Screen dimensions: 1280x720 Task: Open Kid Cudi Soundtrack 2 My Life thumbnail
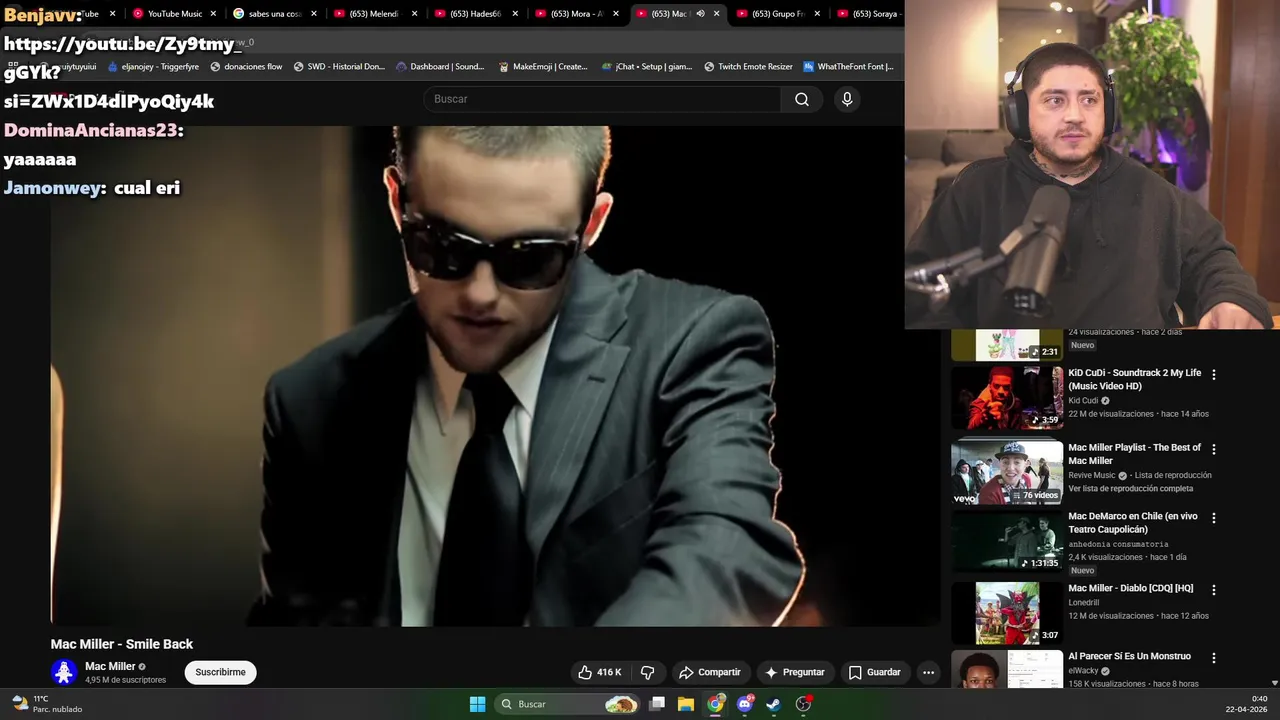tap(1007, 397)
